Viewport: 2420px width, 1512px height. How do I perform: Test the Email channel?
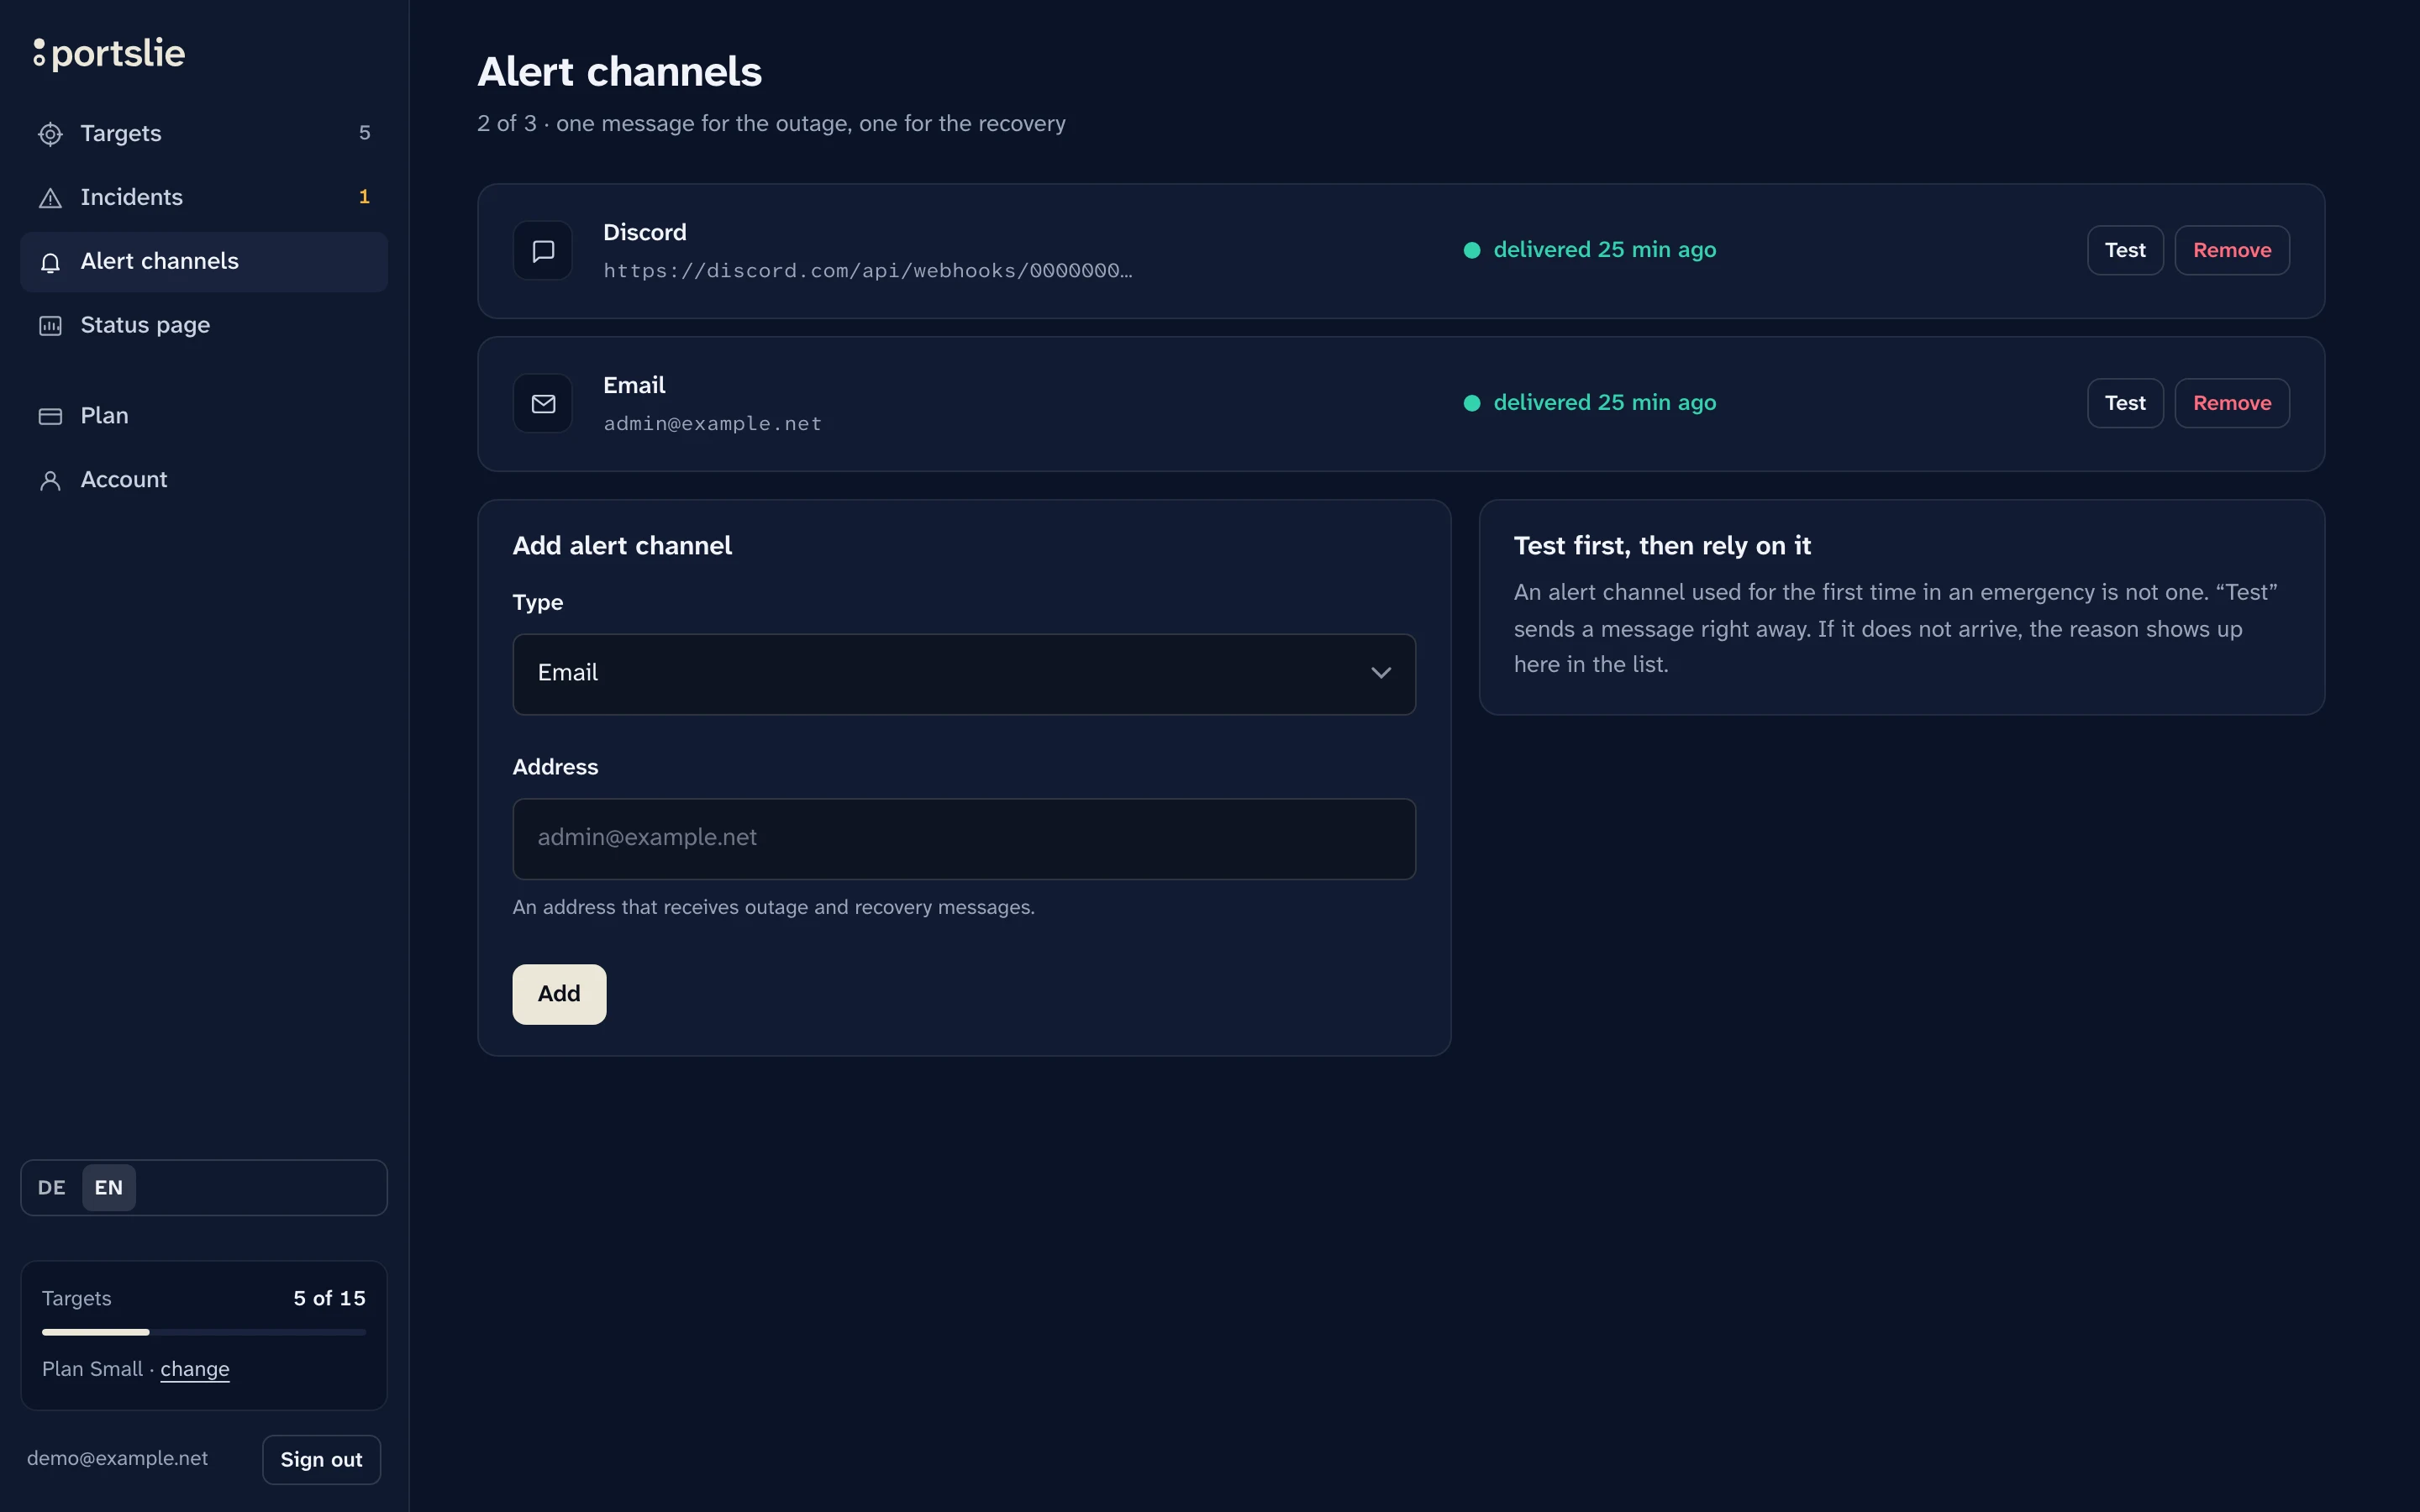coord(2125,403)
